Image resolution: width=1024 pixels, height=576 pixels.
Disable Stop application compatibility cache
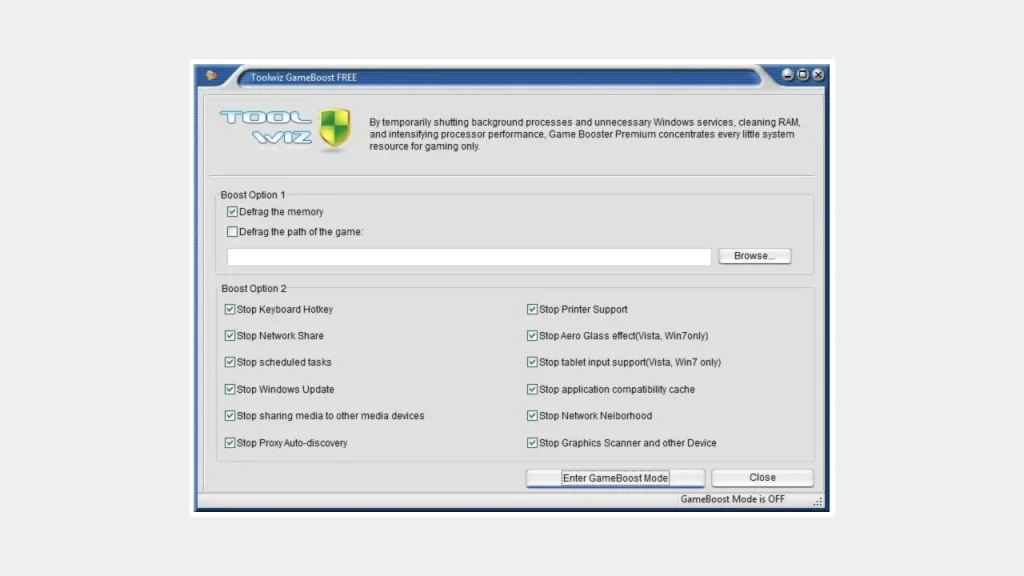click(532, 389)
